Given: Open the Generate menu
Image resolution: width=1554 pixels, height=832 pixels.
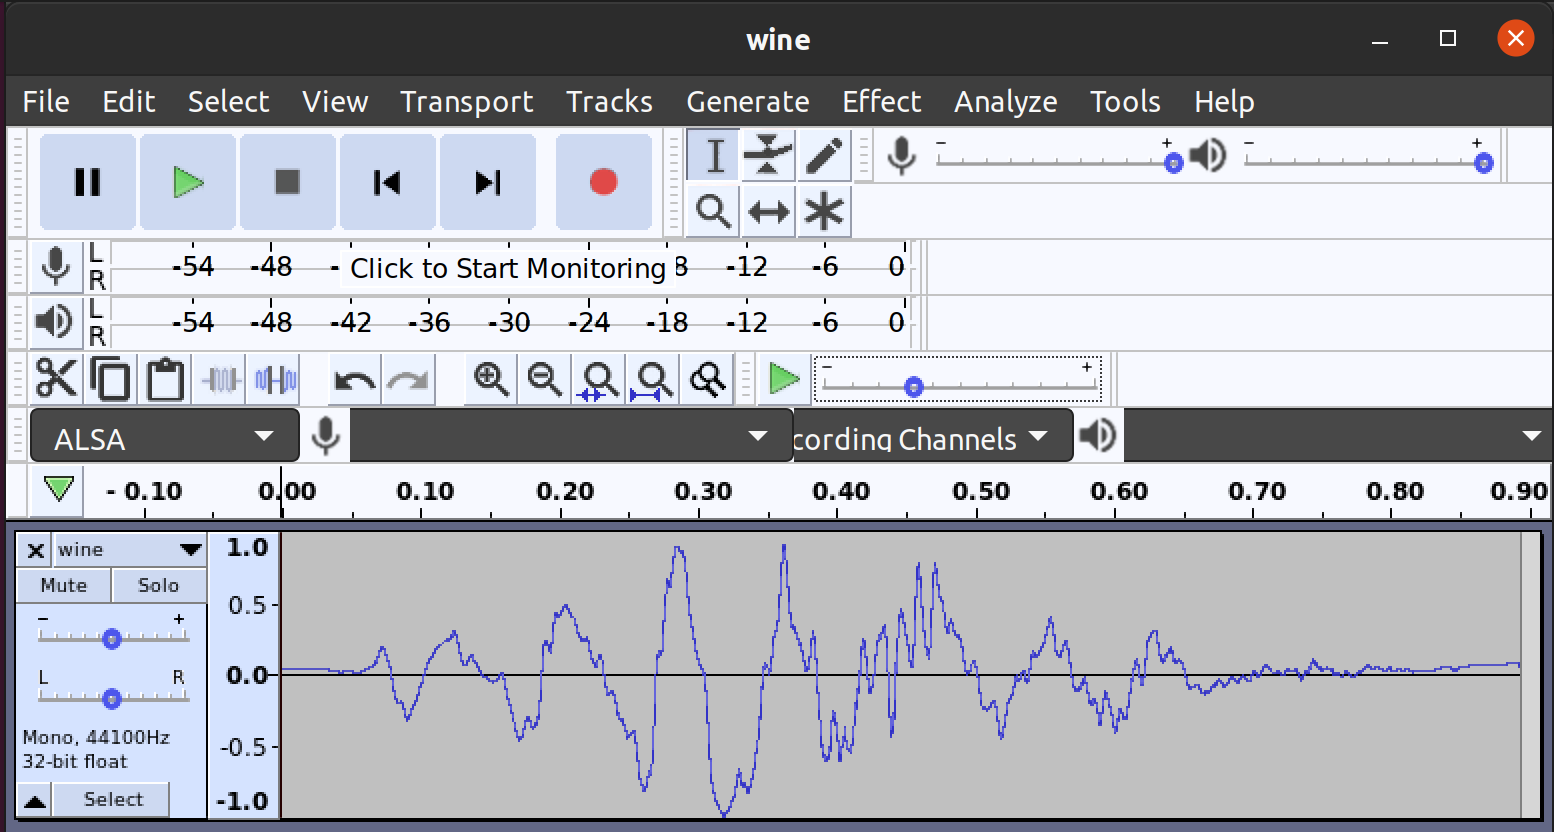Looking at the screenshot, I should click(748, 102).
